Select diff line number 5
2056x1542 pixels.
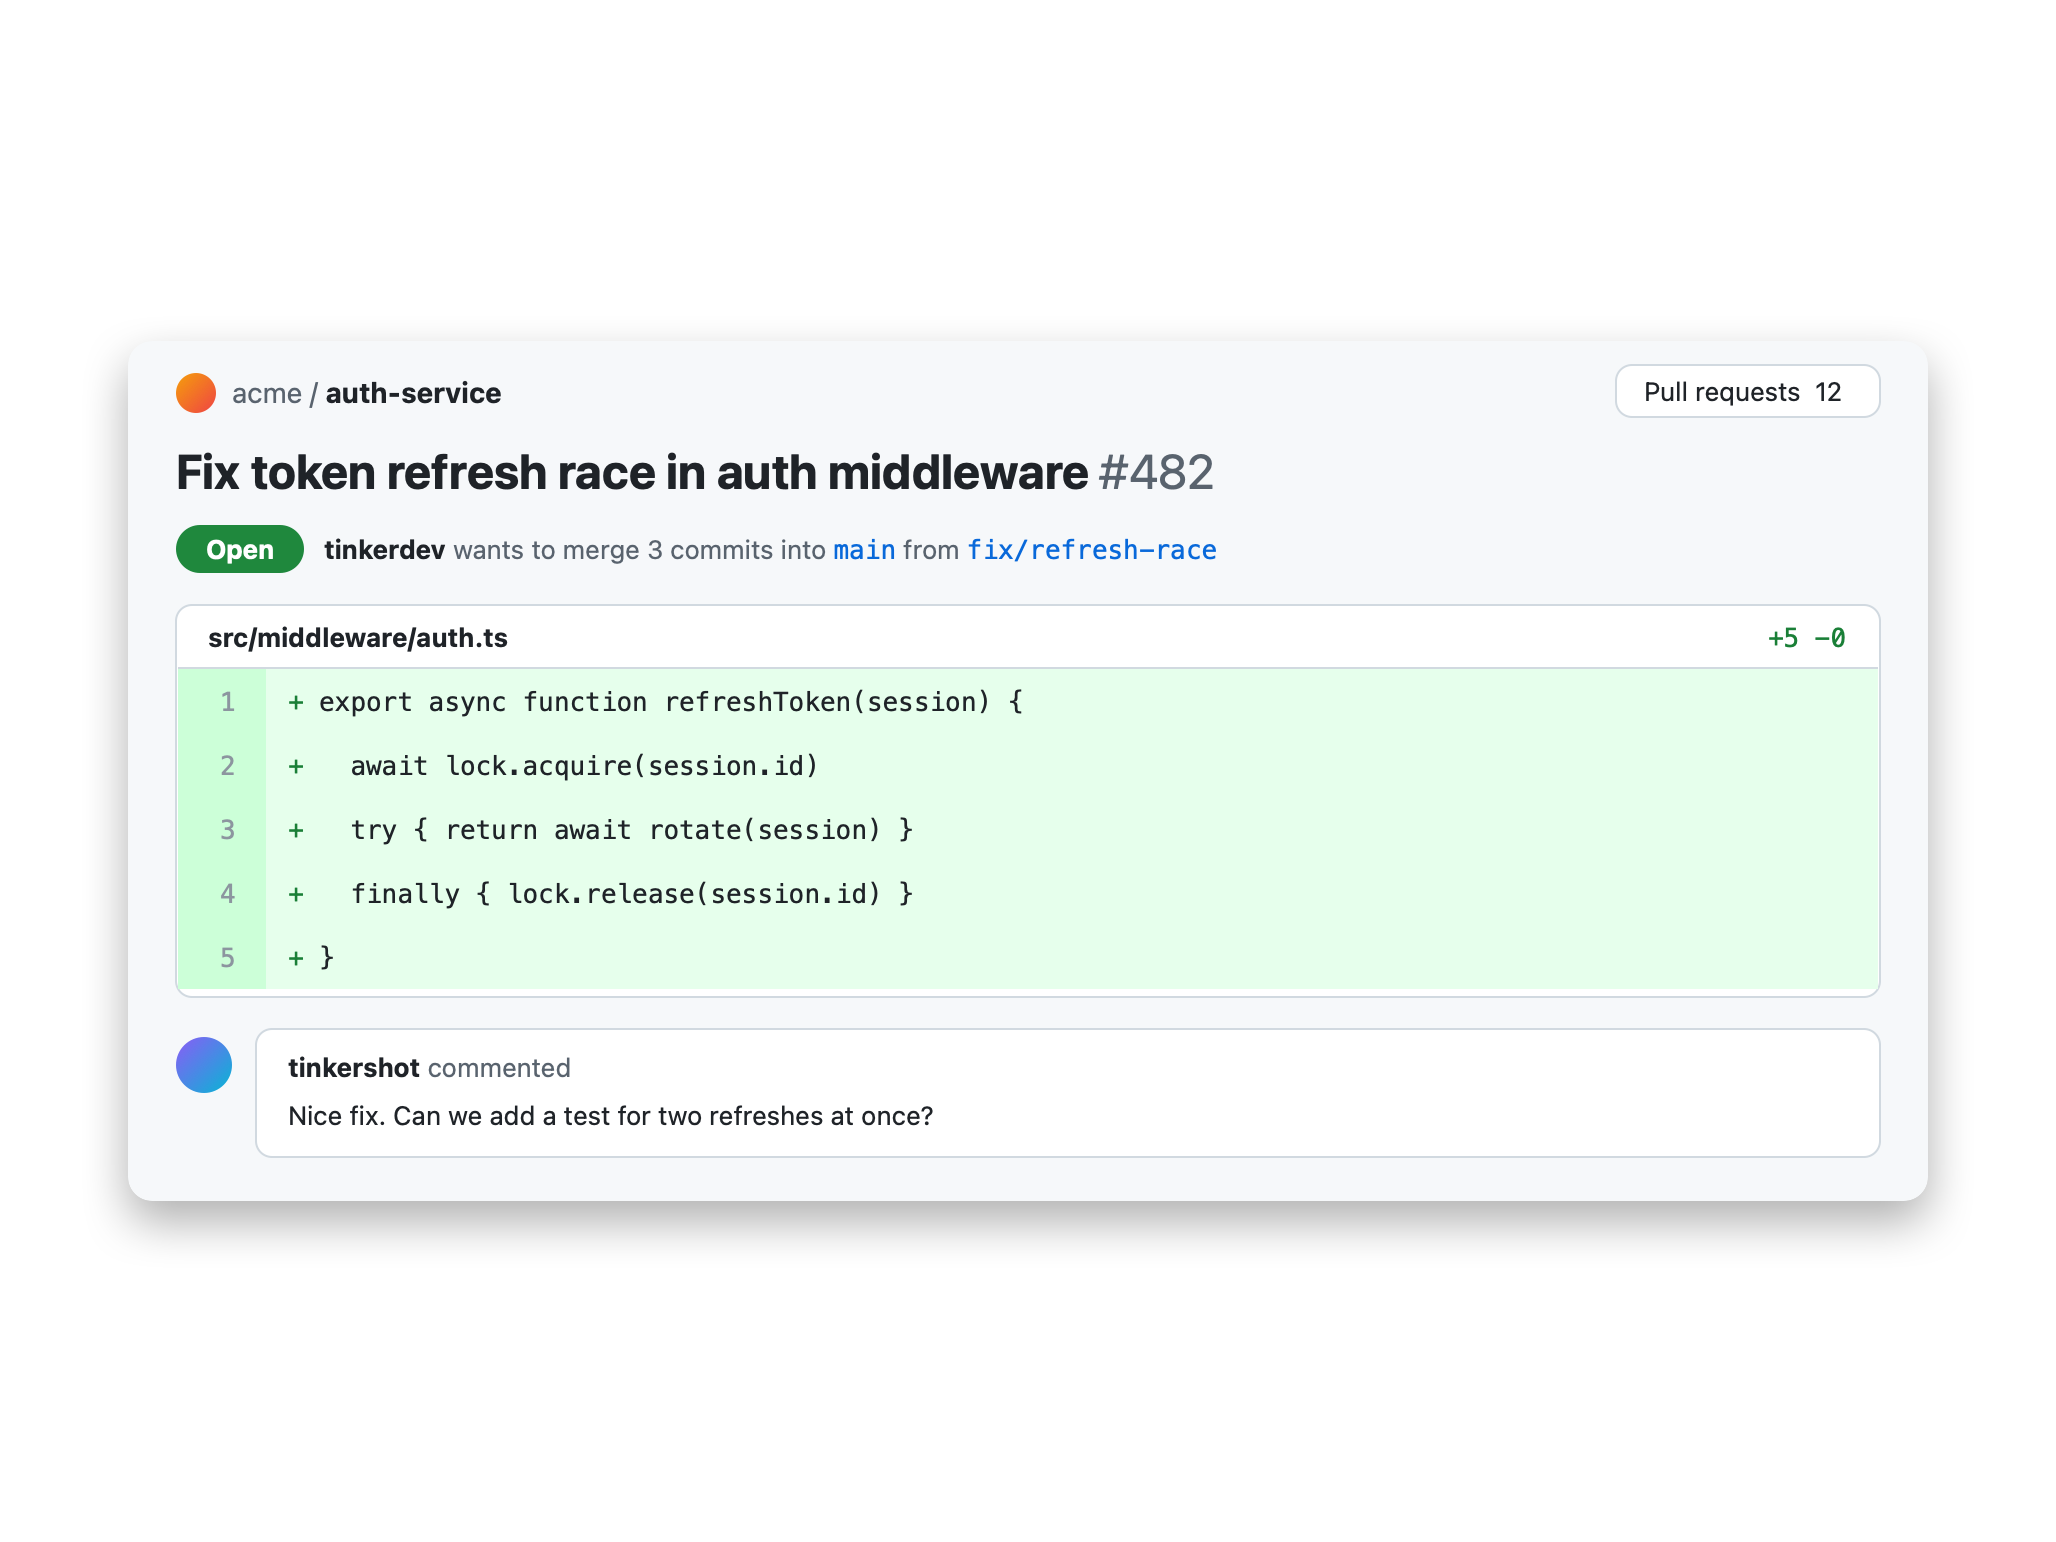coord(228,958)
